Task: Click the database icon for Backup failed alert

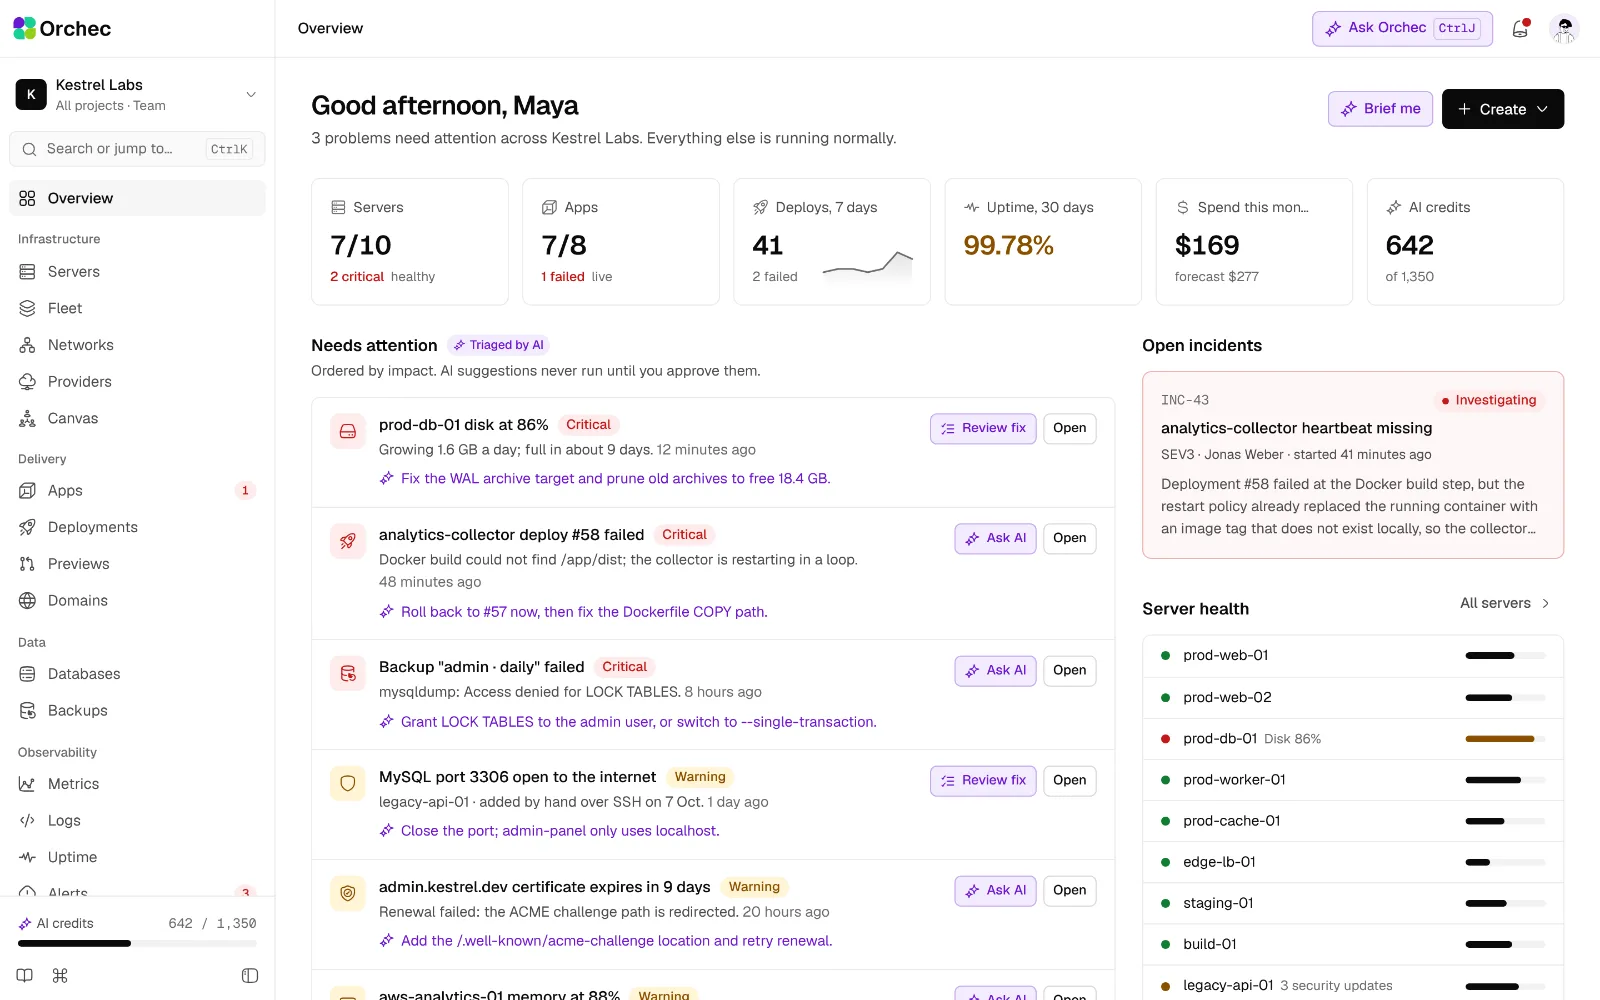Action: point(348,674)
